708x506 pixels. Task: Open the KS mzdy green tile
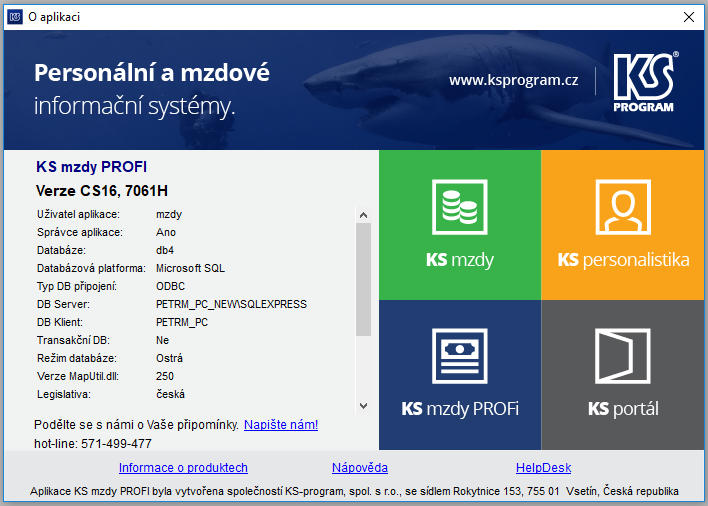(460, 225)
